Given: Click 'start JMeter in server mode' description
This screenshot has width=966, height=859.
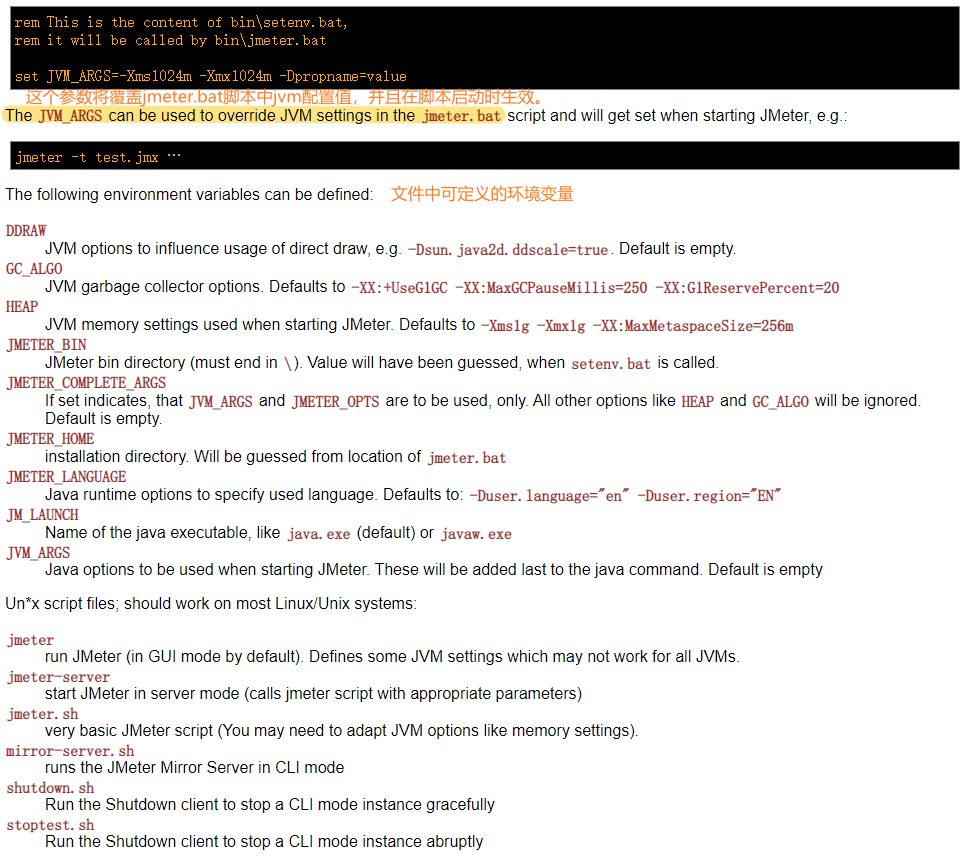Looking at the screenshot, I should click(314, 694).
